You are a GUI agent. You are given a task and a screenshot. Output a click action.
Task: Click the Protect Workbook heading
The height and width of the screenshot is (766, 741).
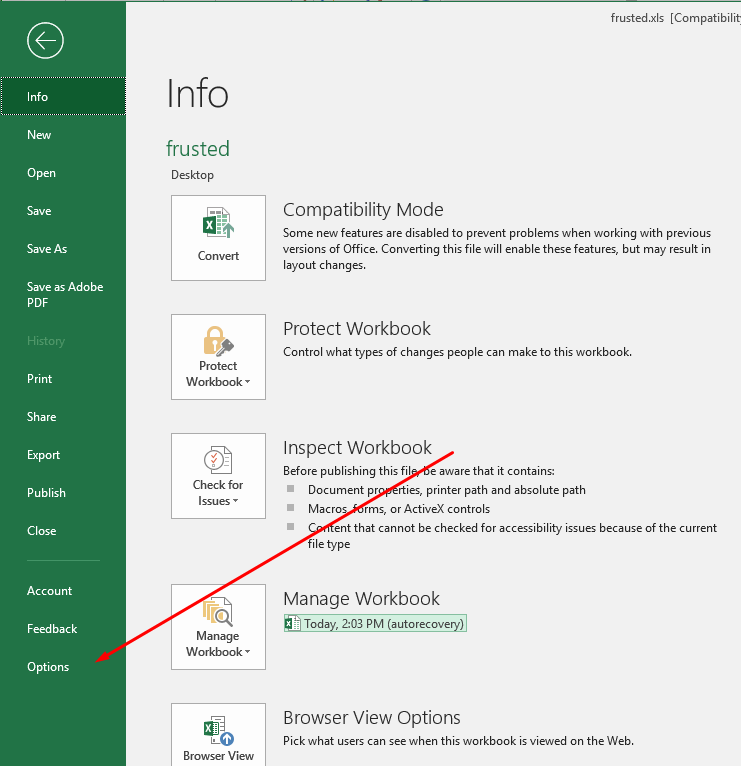(357, 328)
